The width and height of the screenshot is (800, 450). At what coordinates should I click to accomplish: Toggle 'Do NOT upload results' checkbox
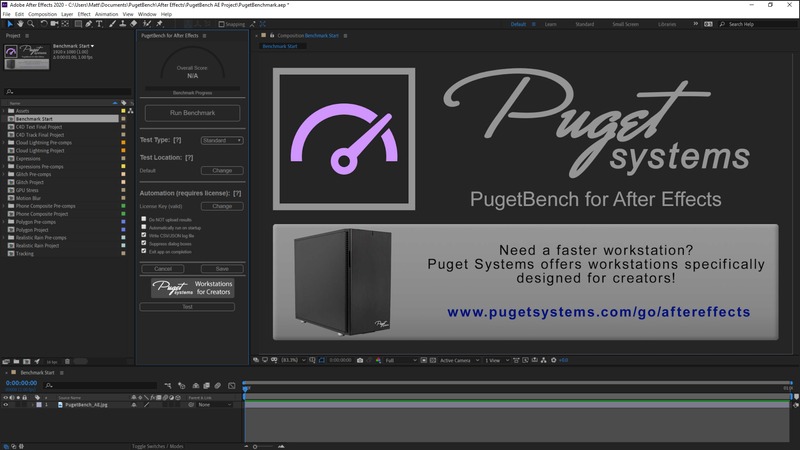tap(144, 218)
